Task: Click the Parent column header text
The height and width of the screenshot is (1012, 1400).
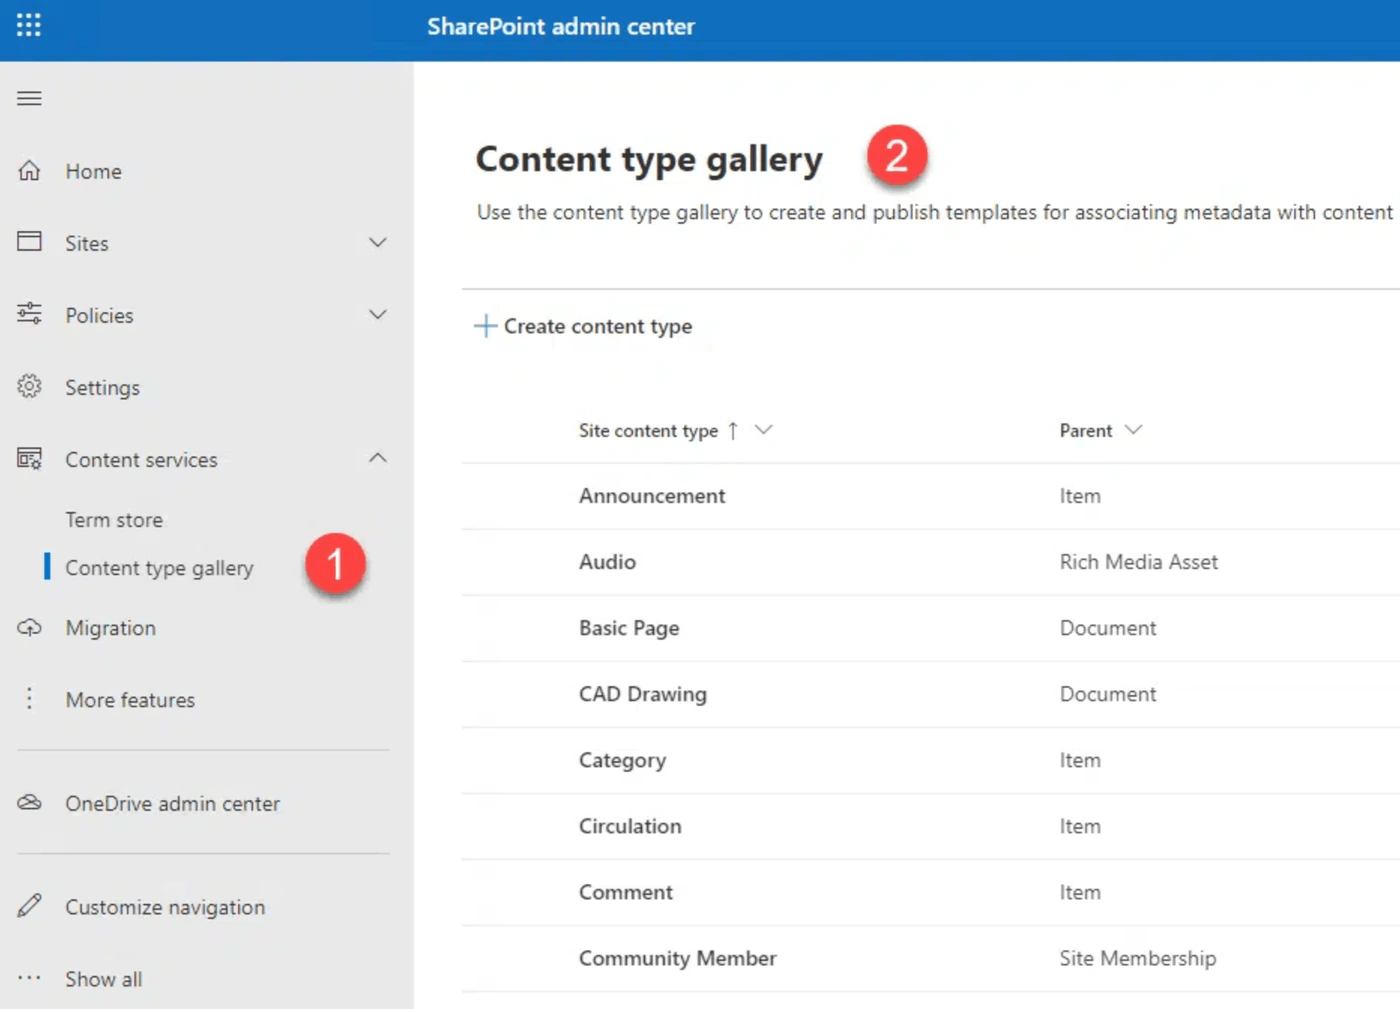Action: [1086, 431]
